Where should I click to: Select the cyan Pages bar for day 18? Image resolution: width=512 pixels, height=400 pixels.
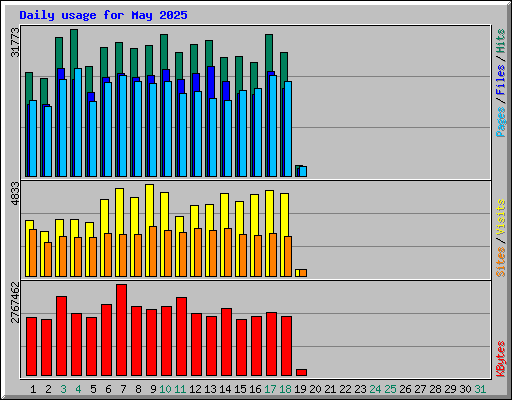288,129
